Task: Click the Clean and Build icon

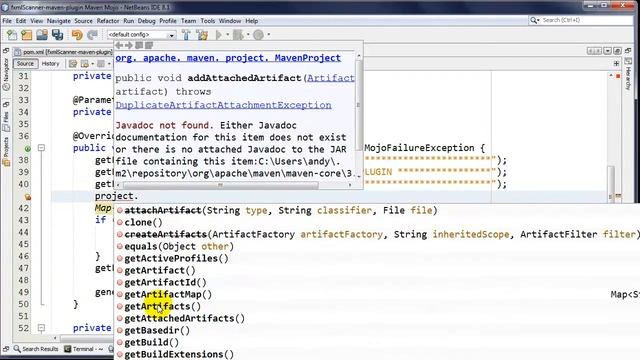Action: click(x=202, y=35)
